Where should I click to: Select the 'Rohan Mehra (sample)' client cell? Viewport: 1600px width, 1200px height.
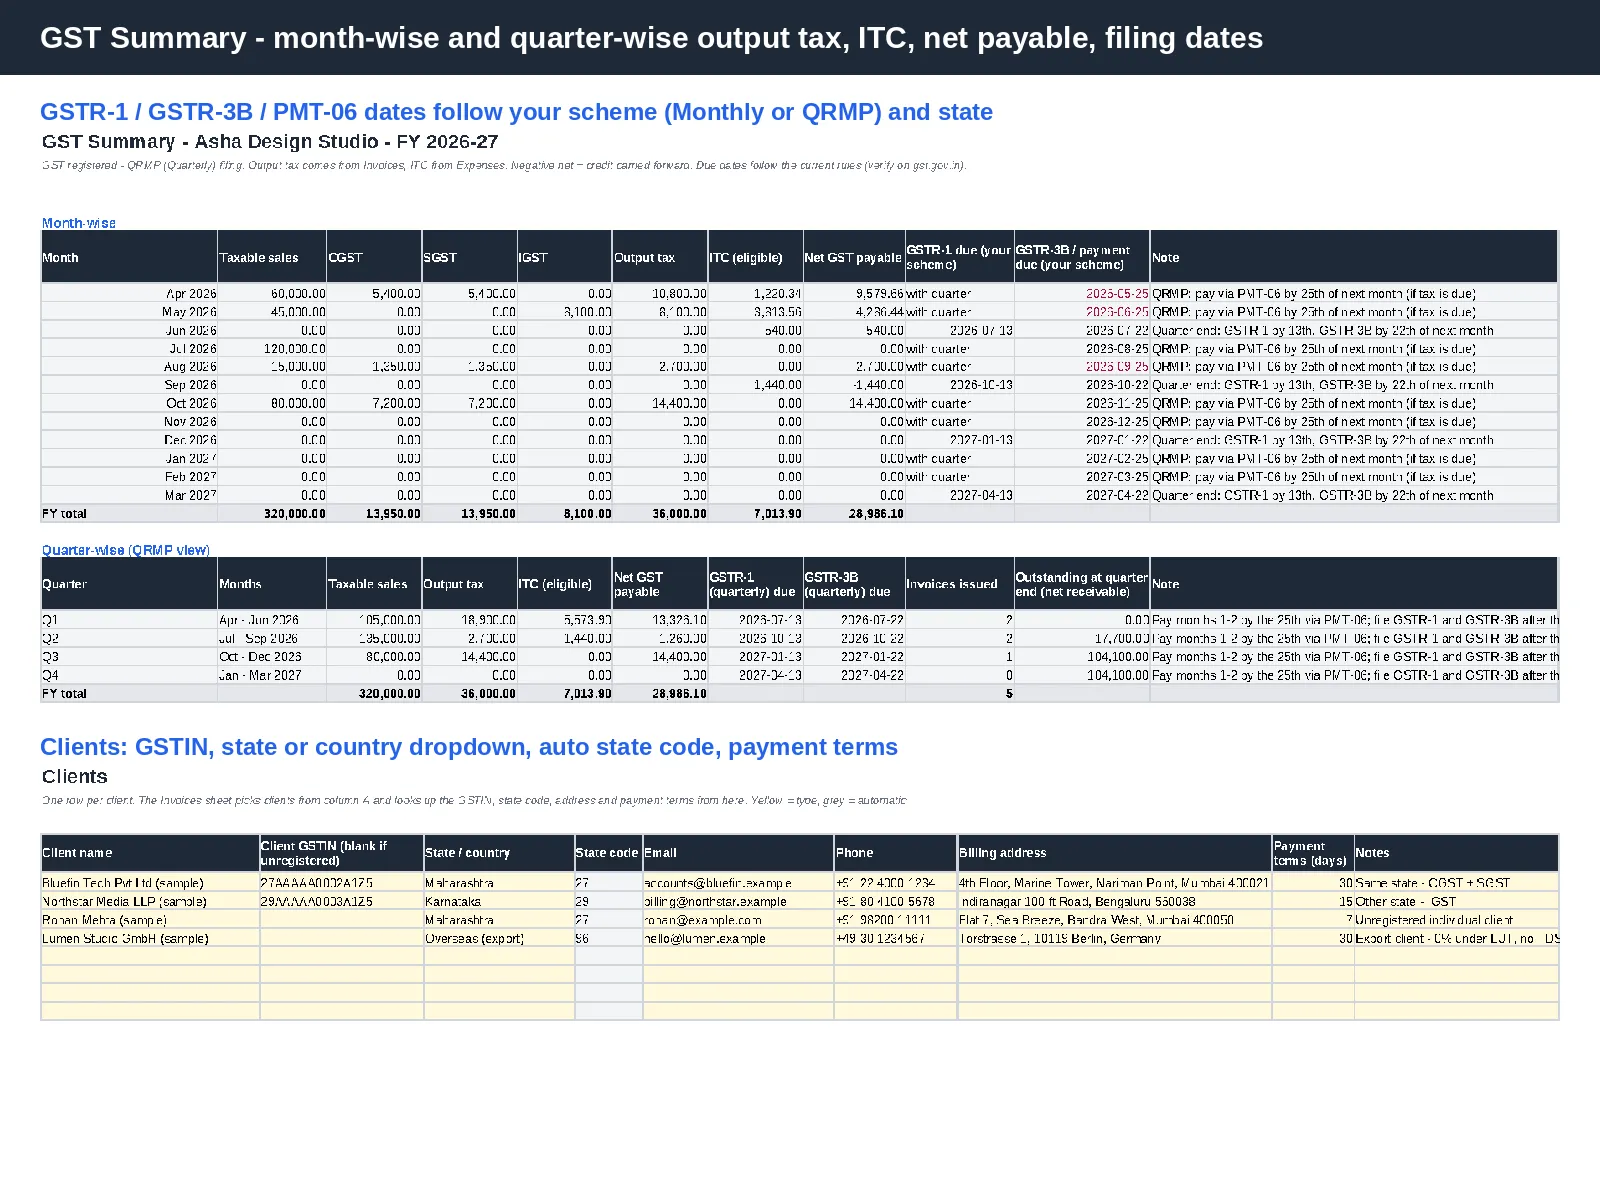(150, 920)
